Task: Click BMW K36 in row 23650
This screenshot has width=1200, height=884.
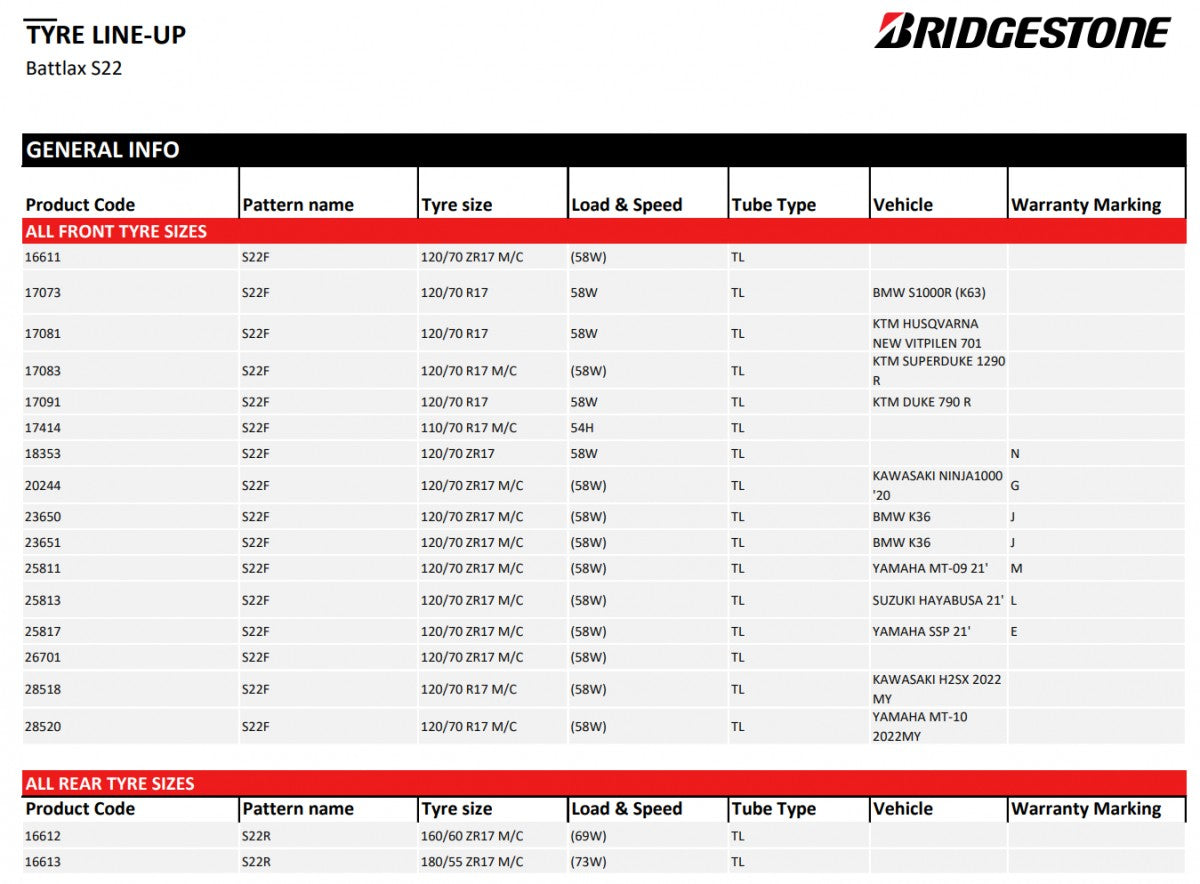Action: click(x=901, y=517)
